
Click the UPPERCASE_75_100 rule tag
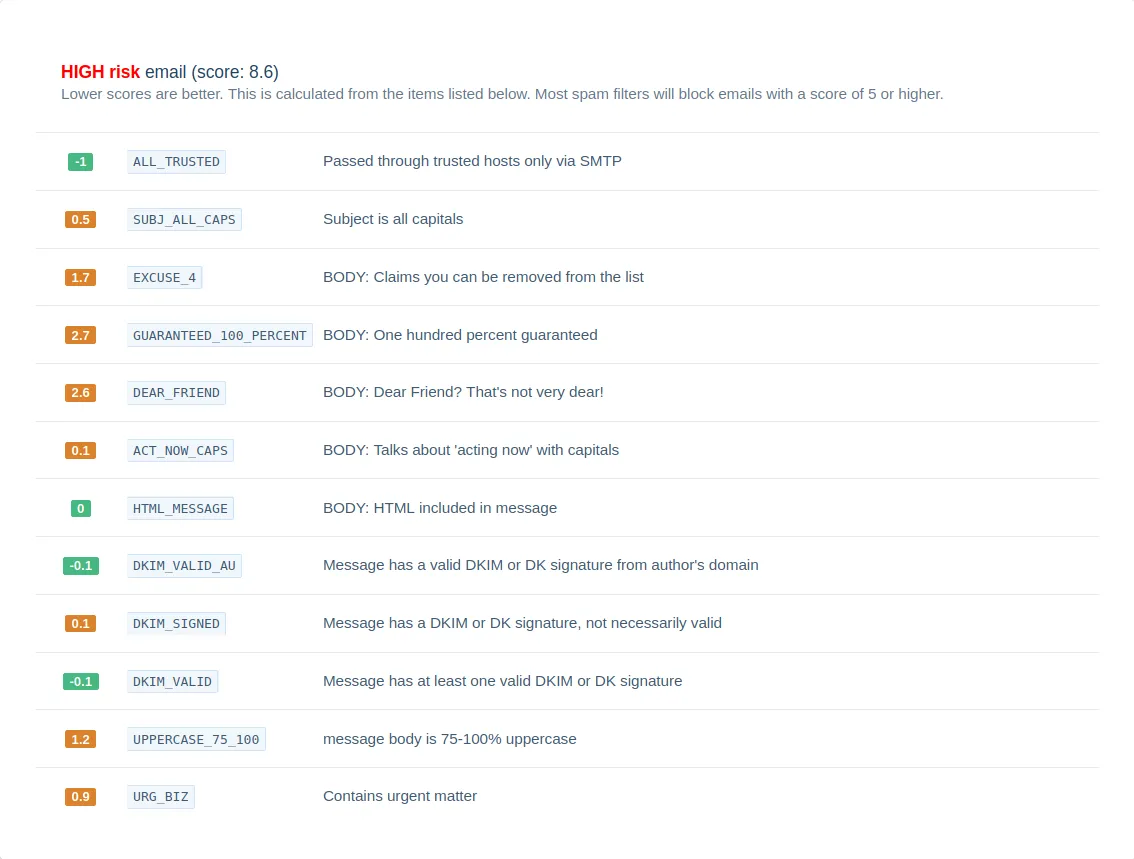tap(196, 739)
